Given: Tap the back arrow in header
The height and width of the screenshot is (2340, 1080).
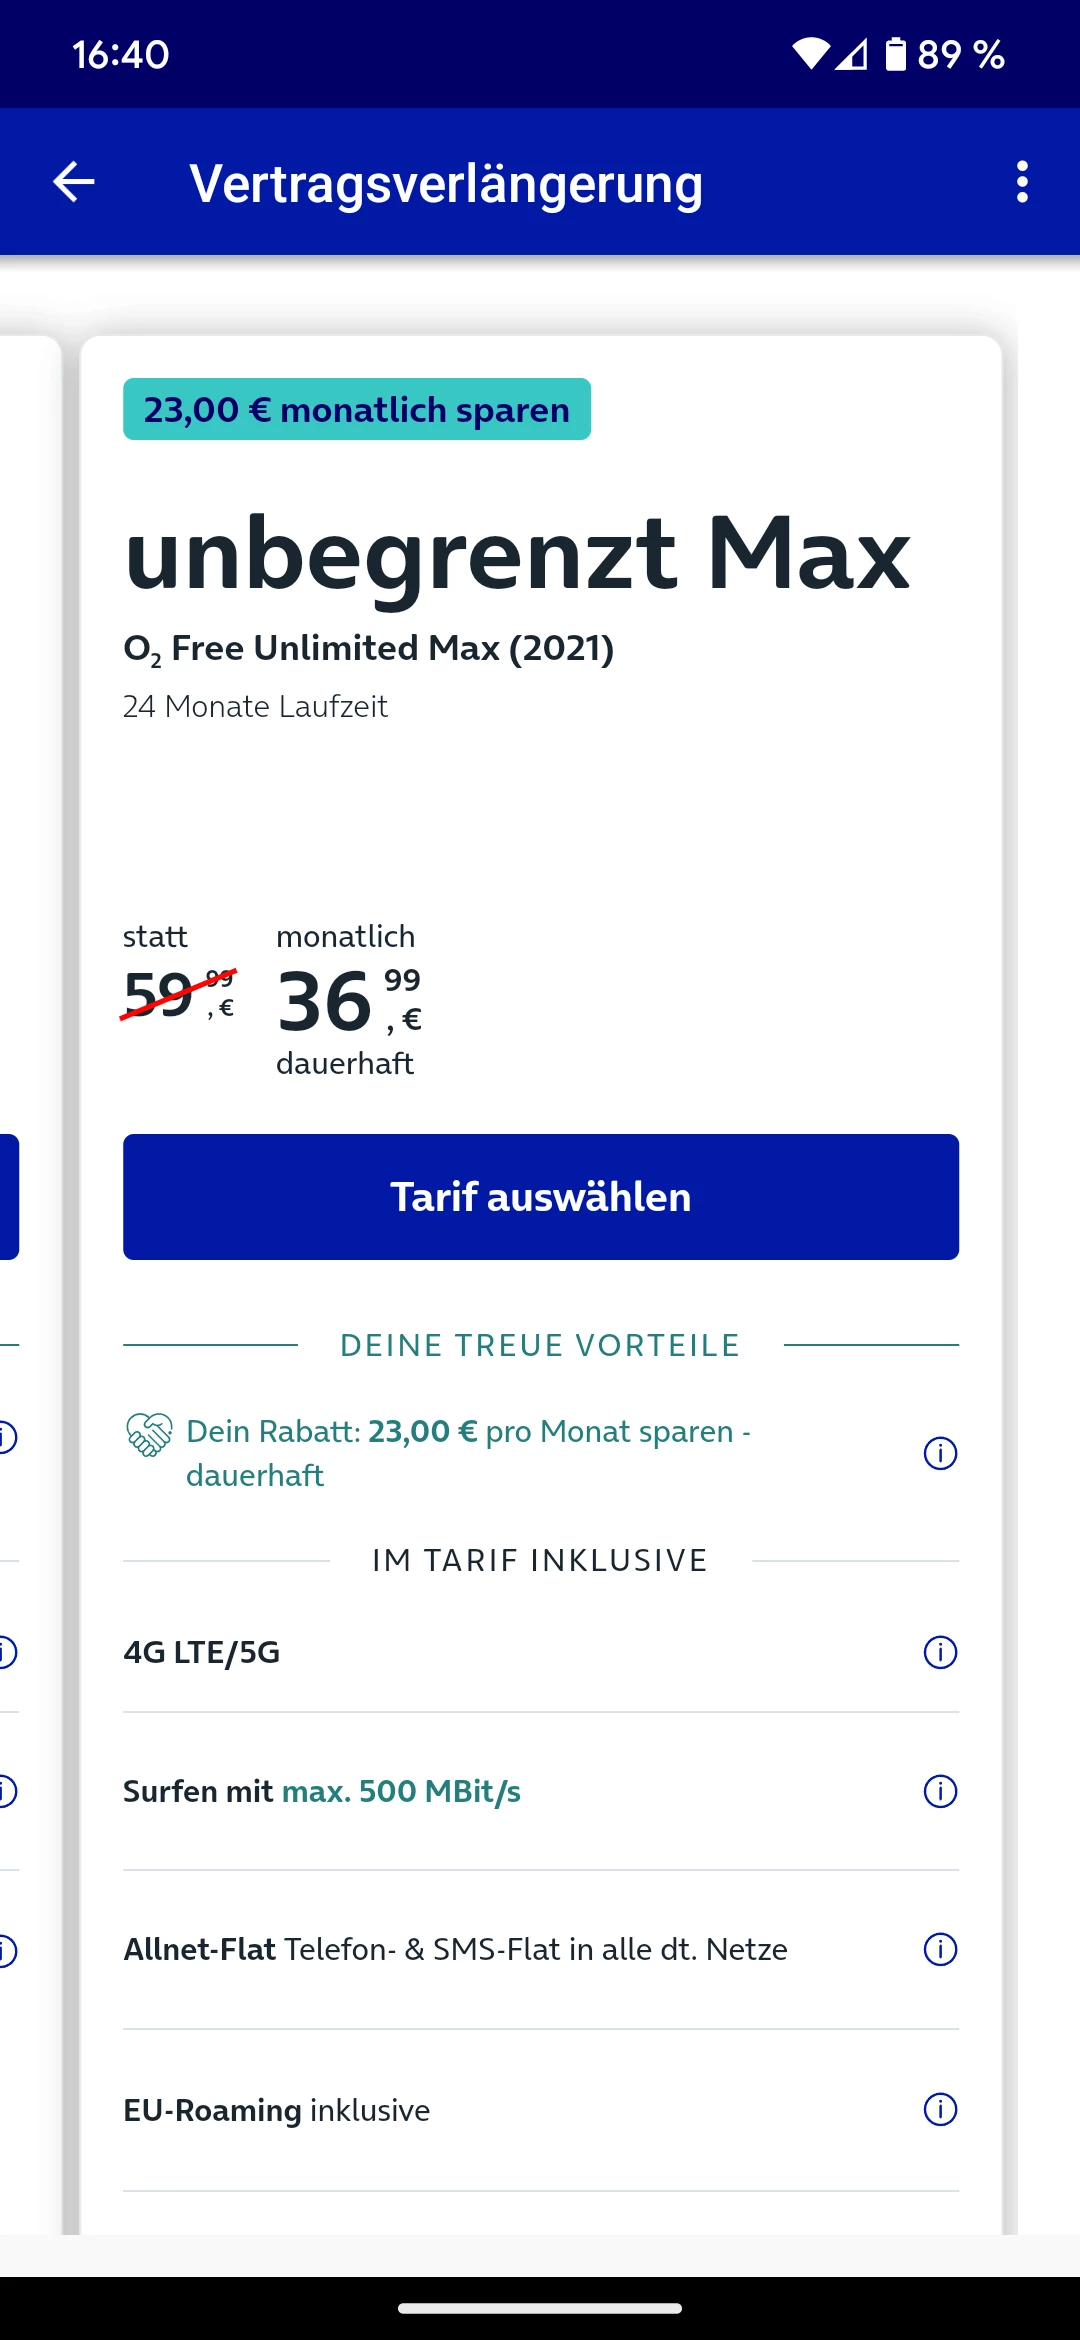Looking at the screenshot, I should [x=73, y=182].
